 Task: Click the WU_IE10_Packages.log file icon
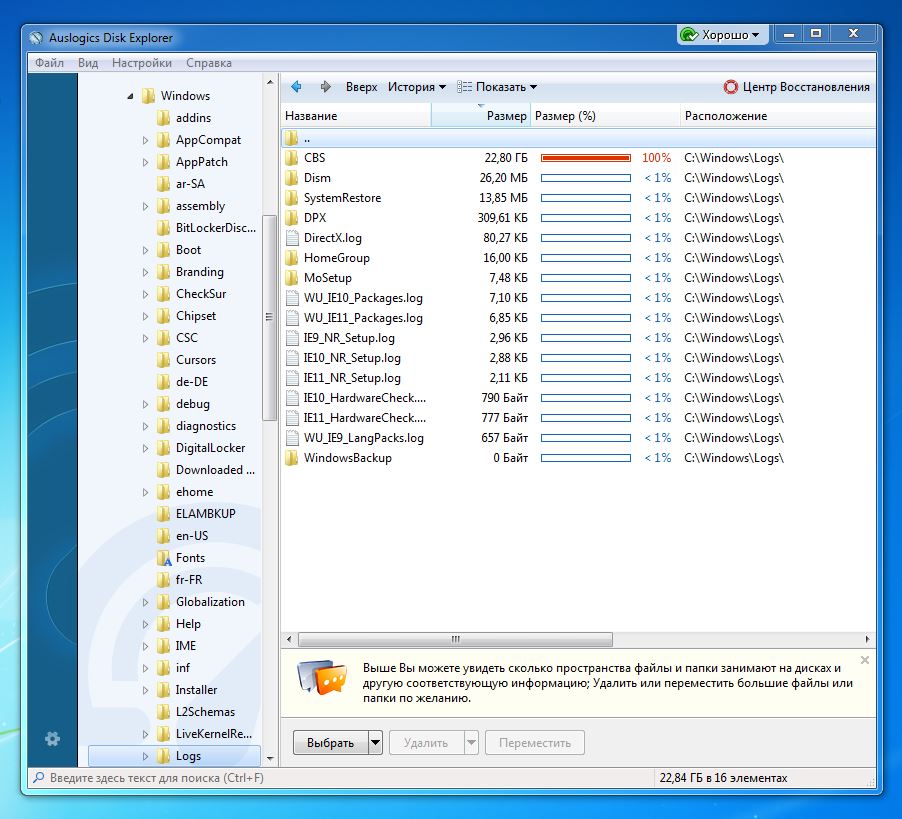(292, 298)
